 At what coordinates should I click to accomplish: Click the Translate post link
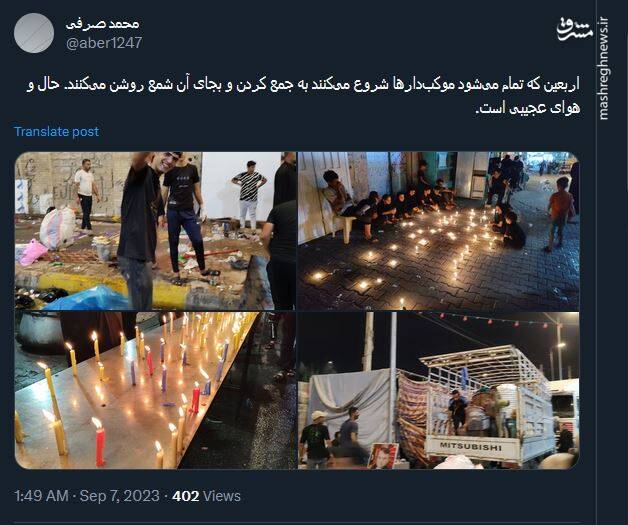point(56,131)
